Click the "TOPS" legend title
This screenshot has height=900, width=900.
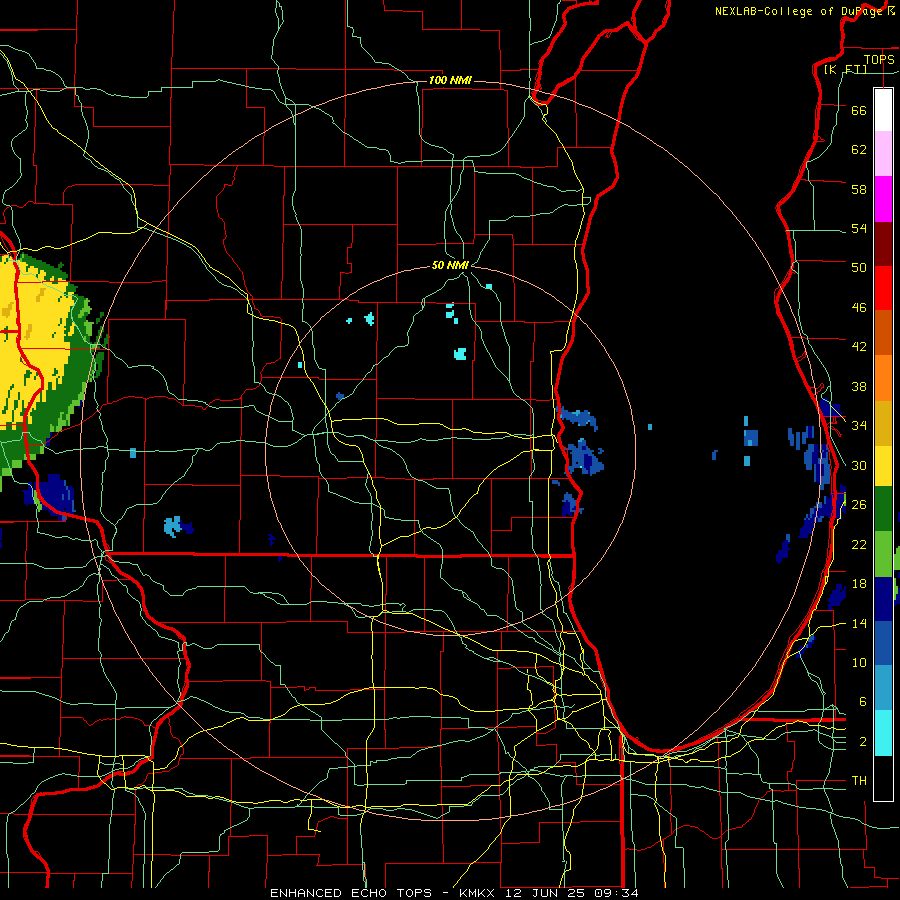[879, 59]
